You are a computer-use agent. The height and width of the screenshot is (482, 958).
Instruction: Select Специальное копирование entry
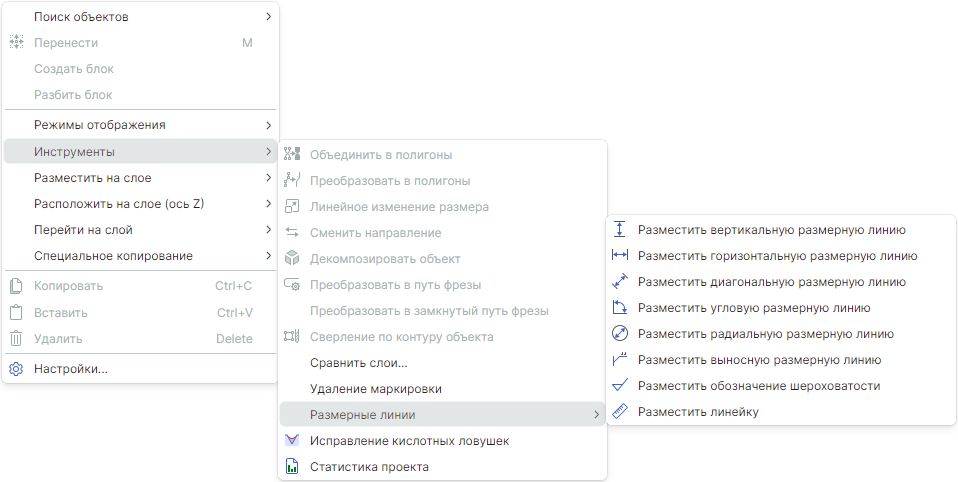tap(141, 255)
